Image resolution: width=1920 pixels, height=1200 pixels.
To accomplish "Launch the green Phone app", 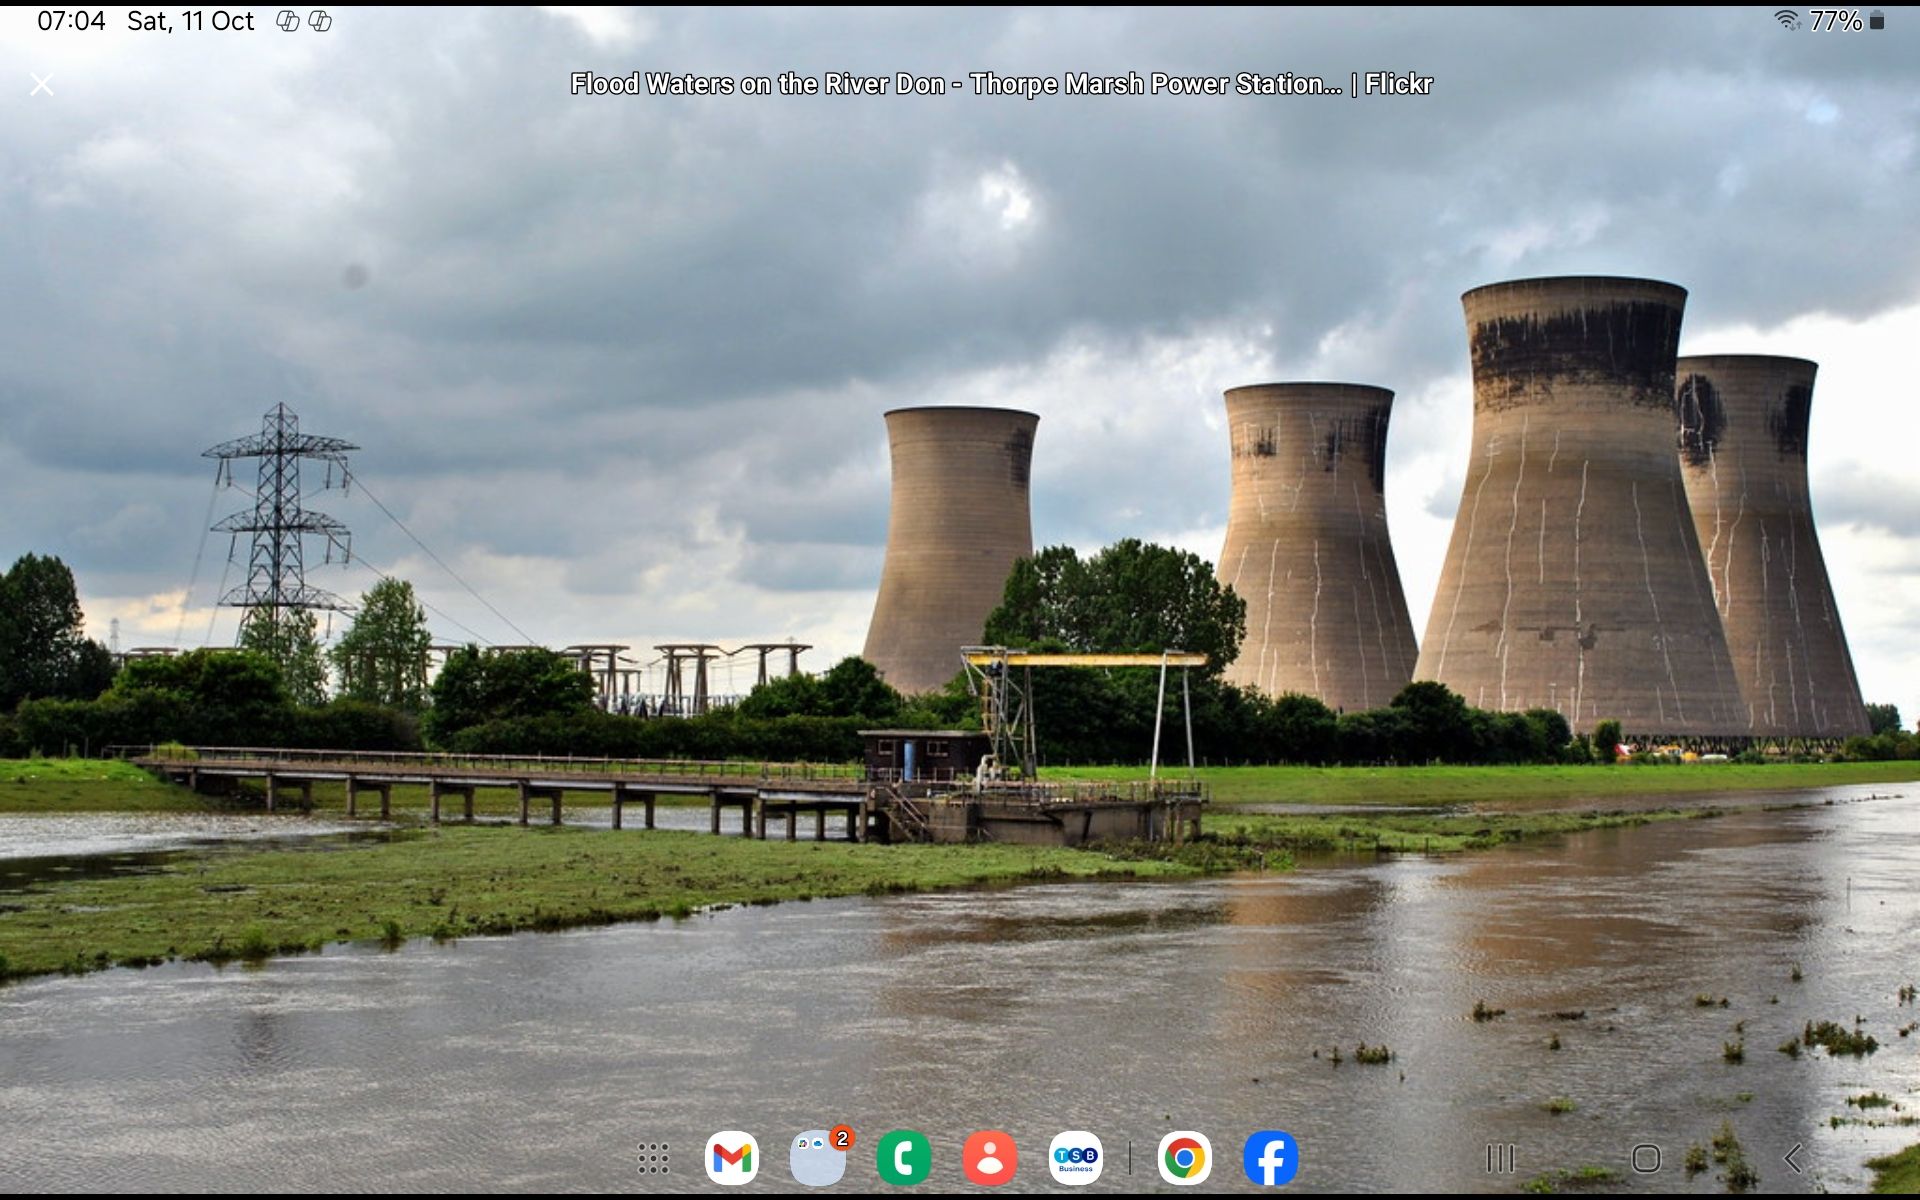I will (903, 1158).
